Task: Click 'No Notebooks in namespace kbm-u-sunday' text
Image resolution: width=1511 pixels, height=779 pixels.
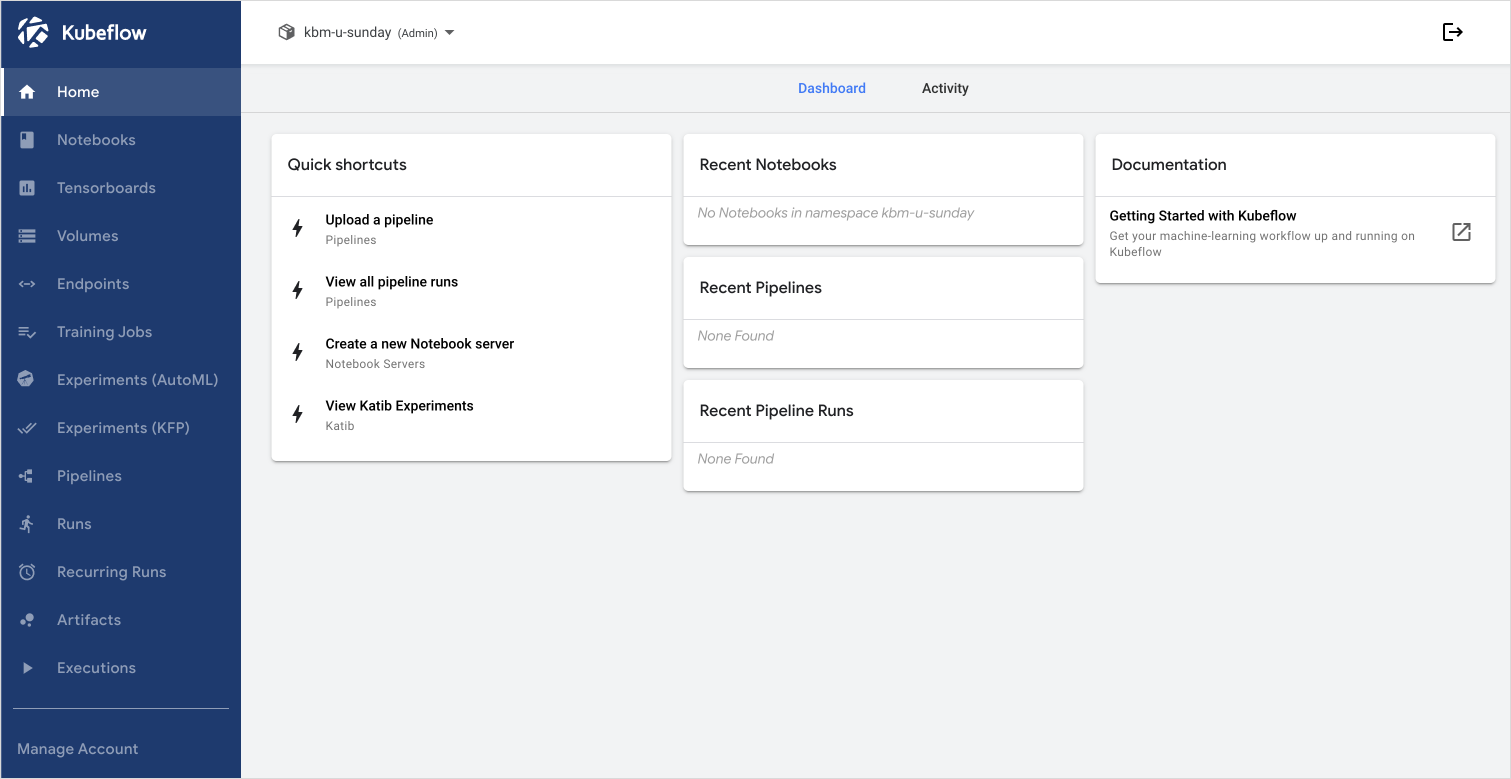Action: (x=836, y=213)
